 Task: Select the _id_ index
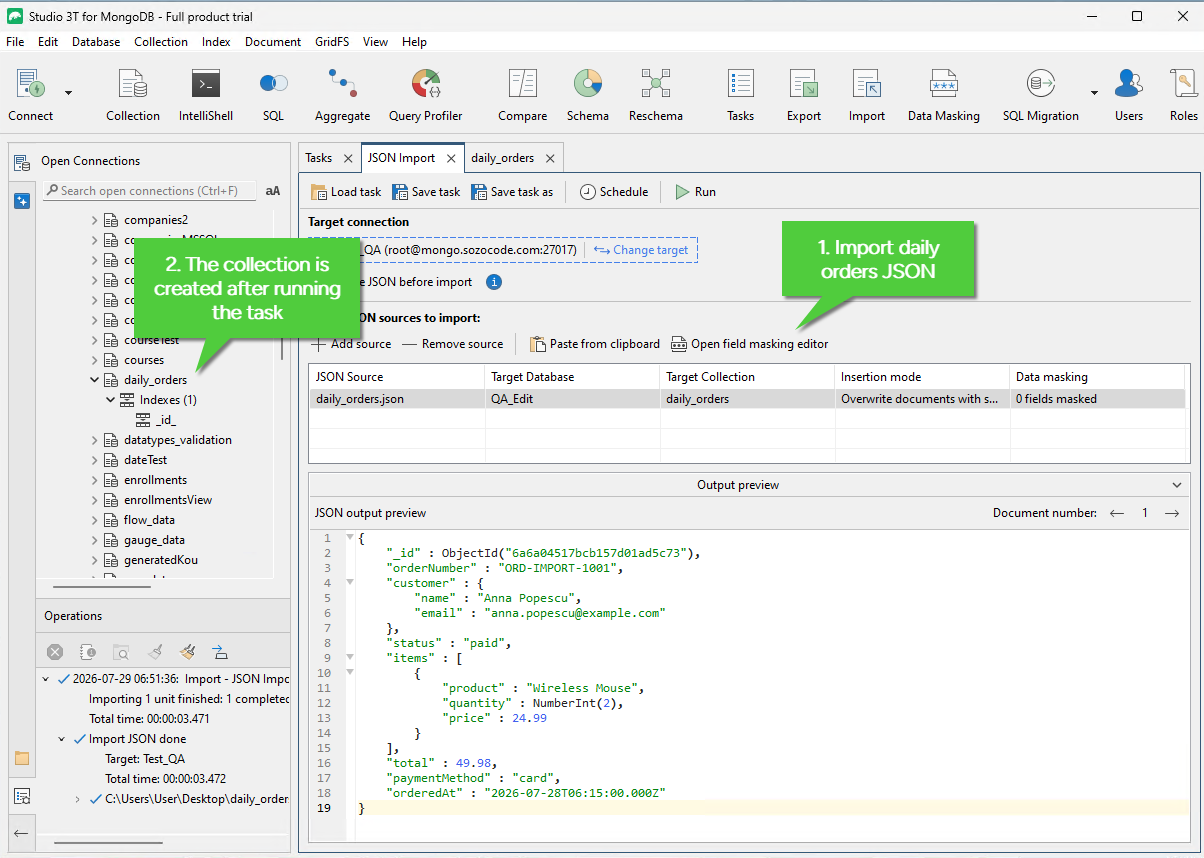click(165, 420)
